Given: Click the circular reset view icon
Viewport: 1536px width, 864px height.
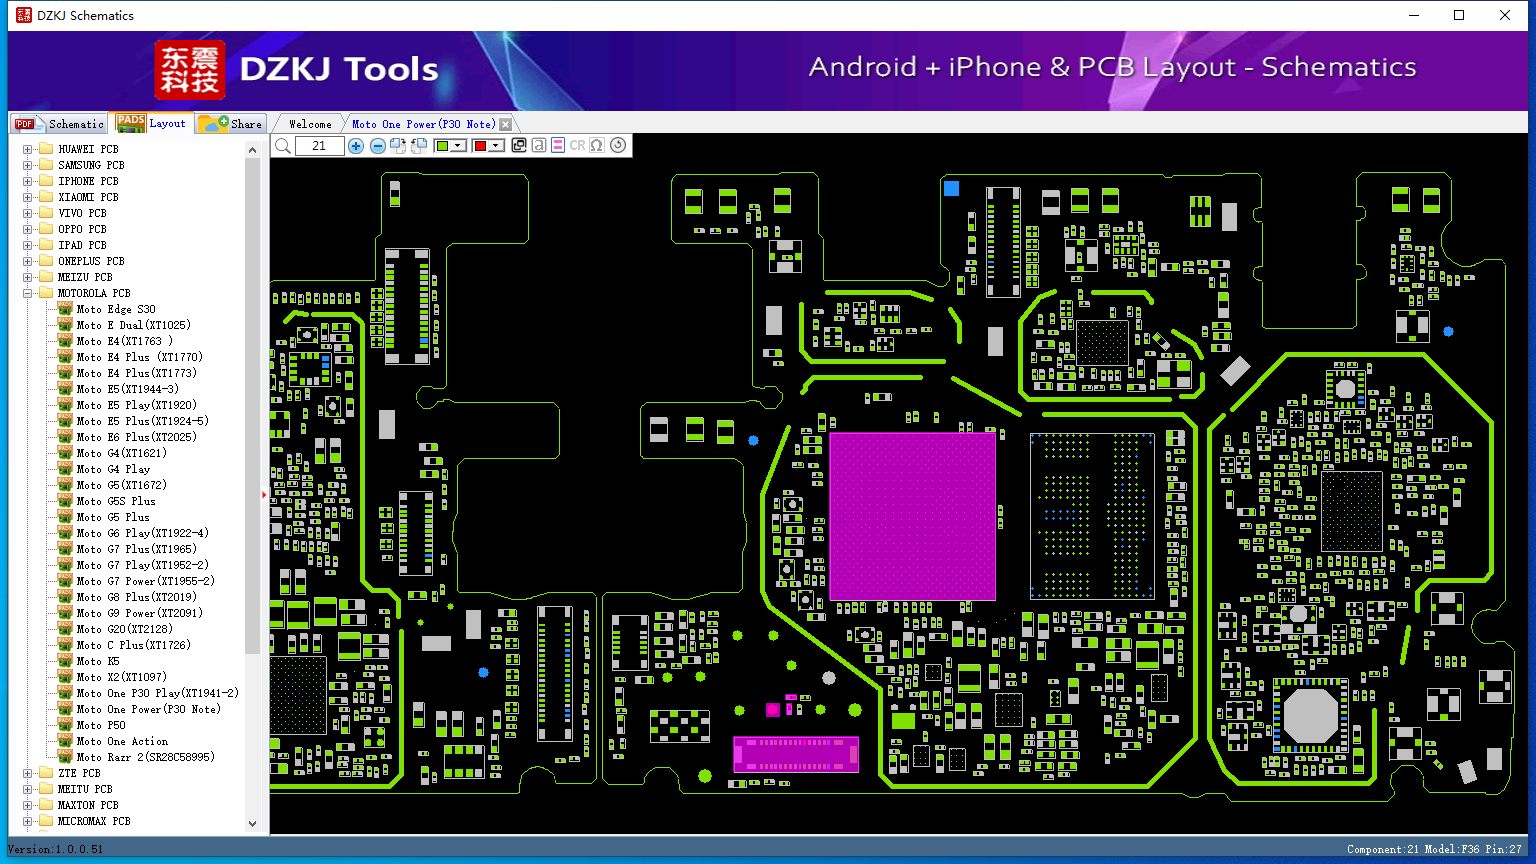Looking at the screenshot, I should (x=618, y=146).
